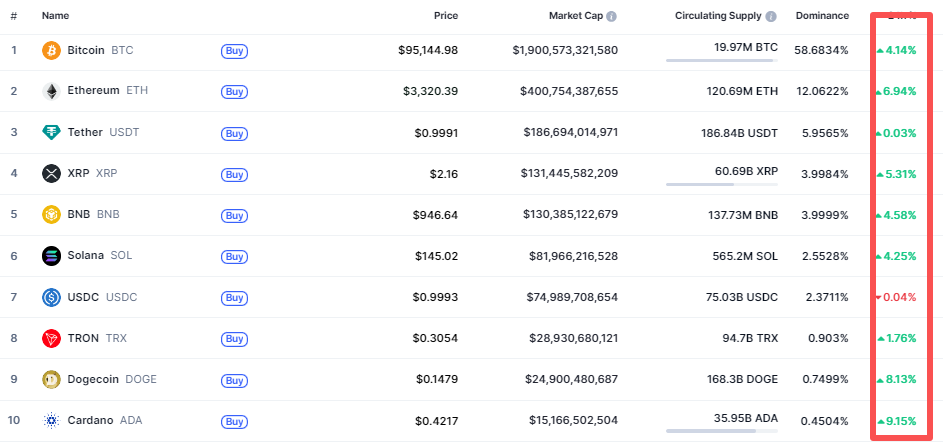The width and height of the screenshot is (943, 445).
Task: Open the Ethereum coin name link
Action: (x=93, y=91)
